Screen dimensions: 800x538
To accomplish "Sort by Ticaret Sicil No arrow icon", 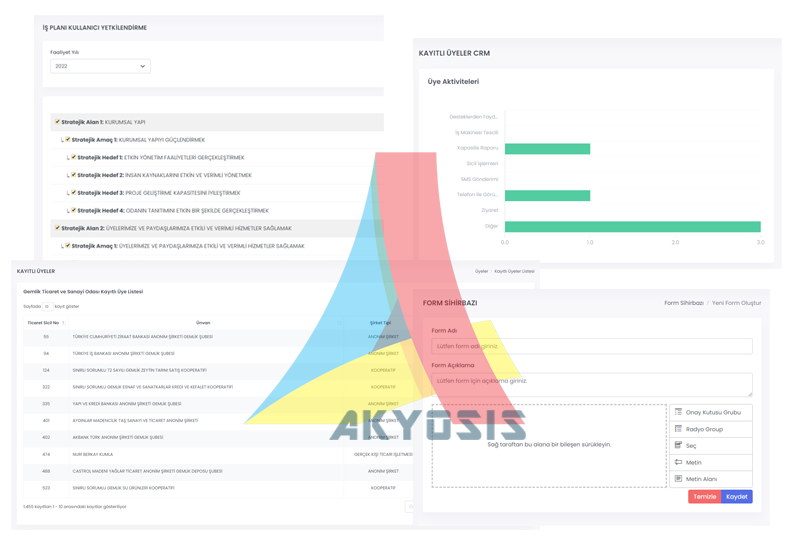I will [63, 323].
